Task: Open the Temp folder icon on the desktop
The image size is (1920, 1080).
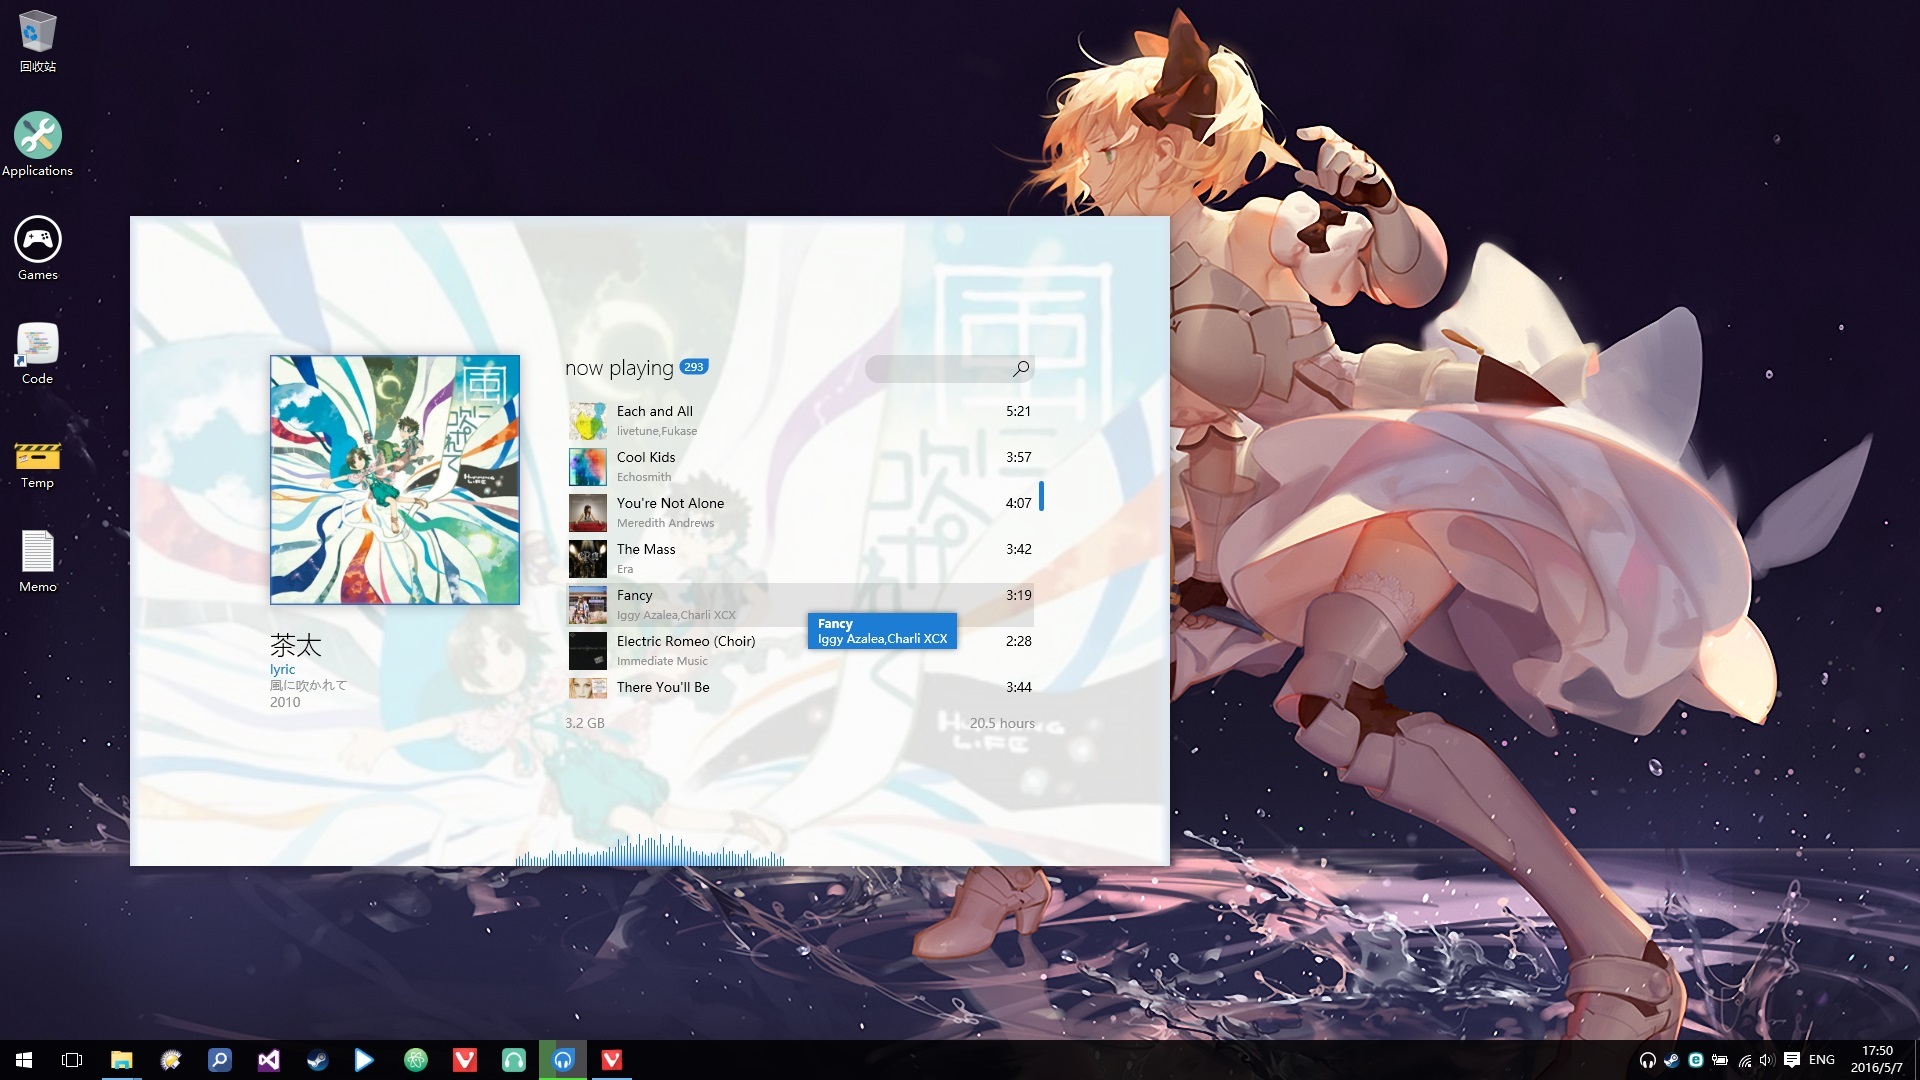Action: (38, 457)
